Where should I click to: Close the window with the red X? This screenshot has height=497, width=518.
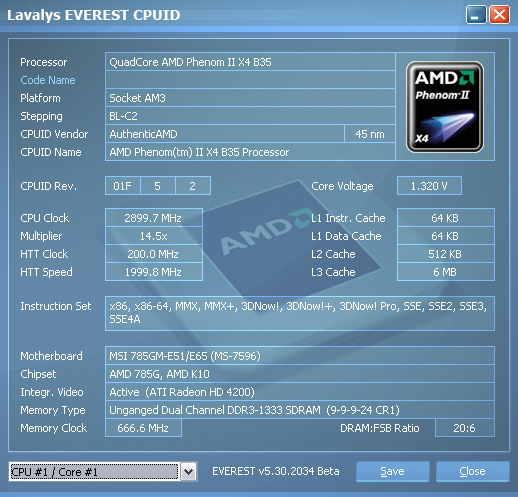pos(499,15)
